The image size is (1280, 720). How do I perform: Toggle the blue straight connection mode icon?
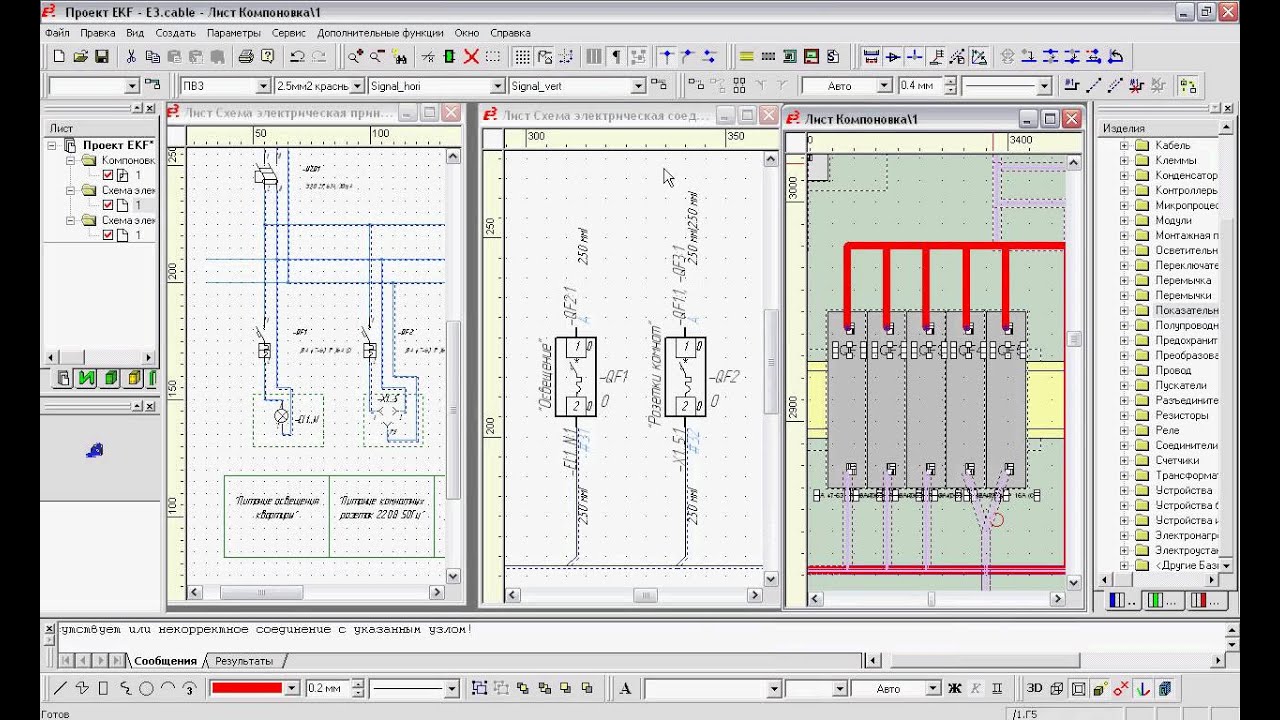[667, 56]
